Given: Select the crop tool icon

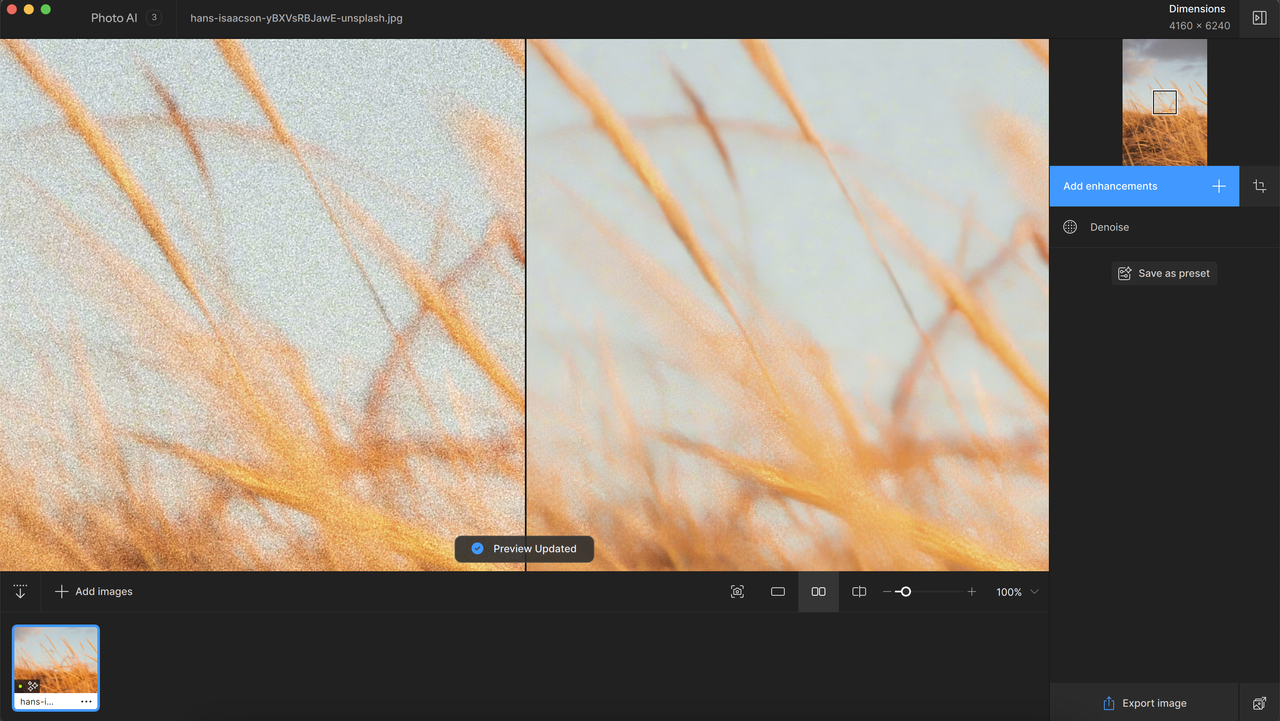Looking at the screenshot, I should coord(1259,186).
